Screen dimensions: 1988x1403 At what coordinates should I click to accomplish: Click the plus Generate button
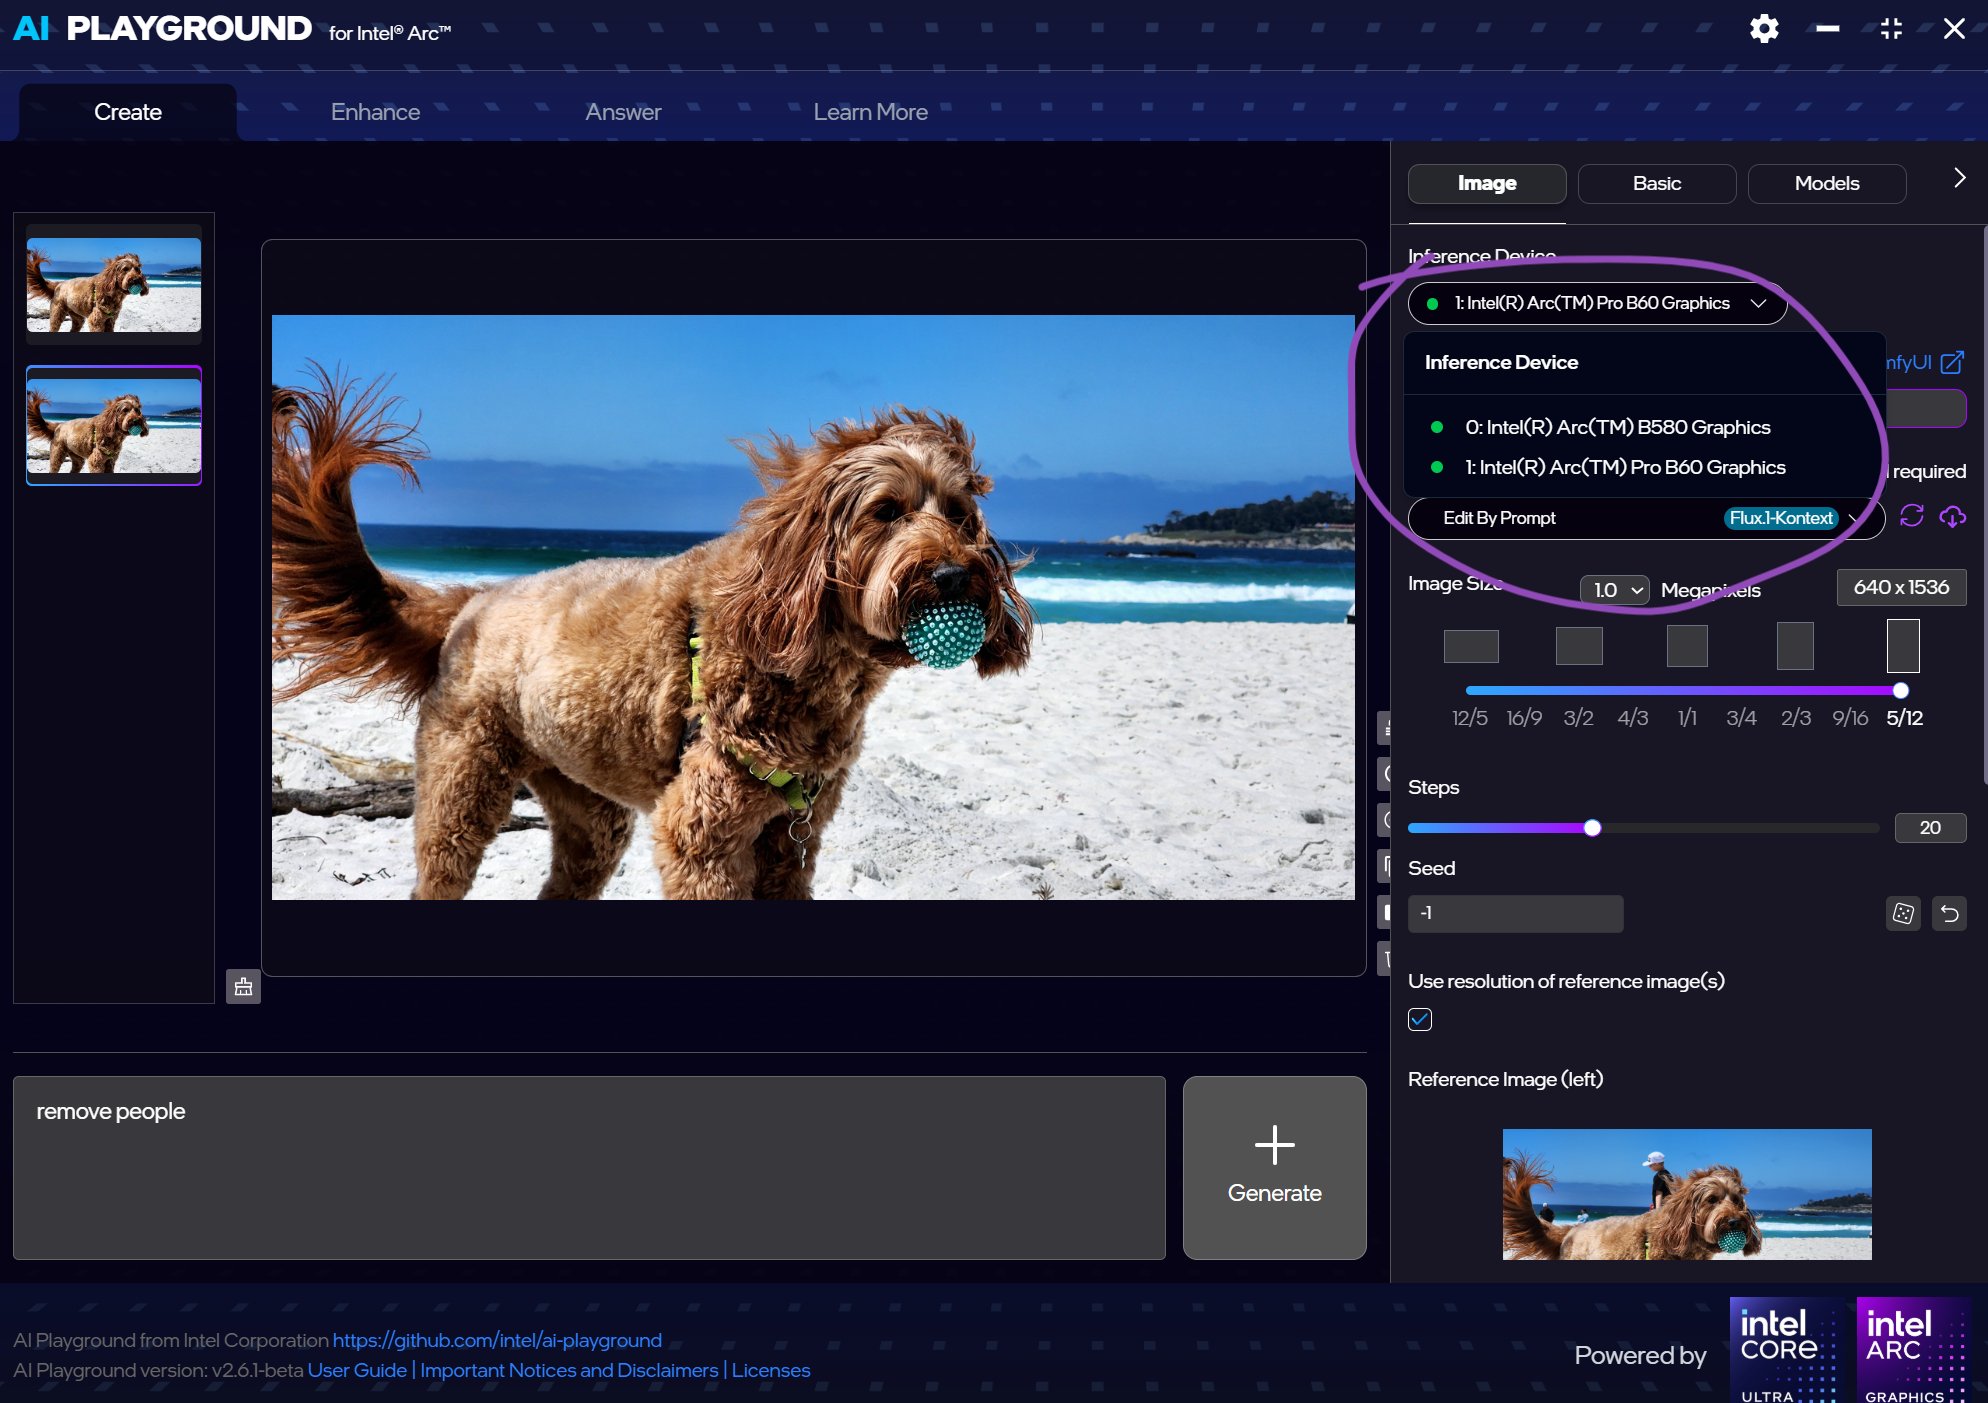[1274, 1167]
